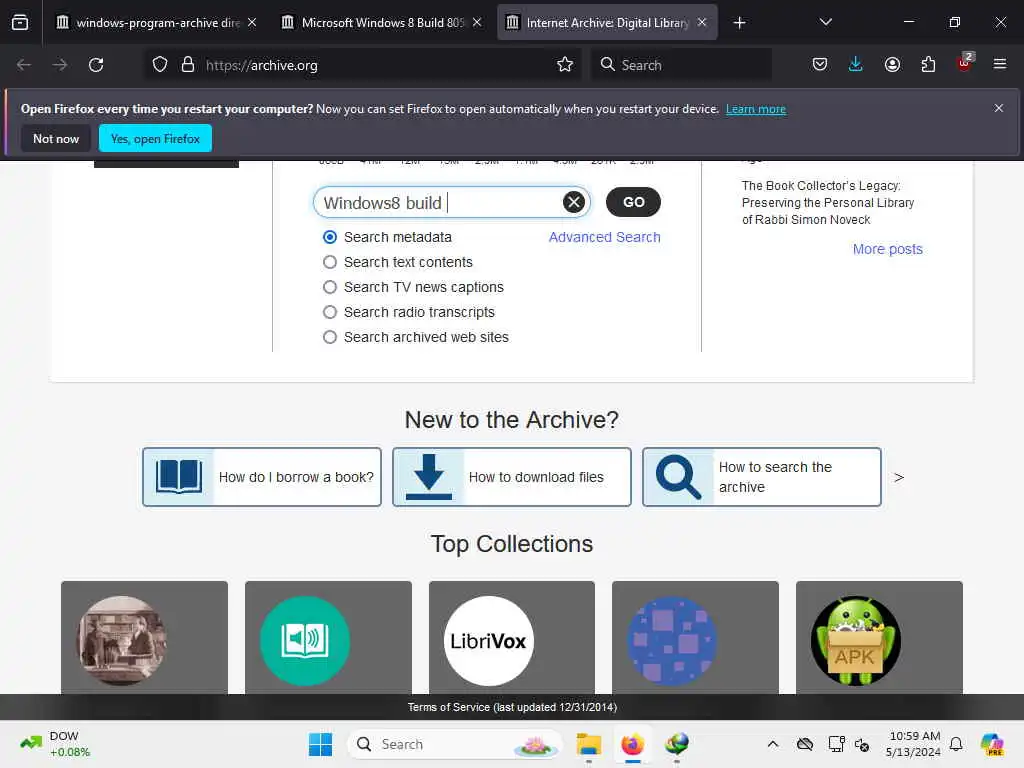
Task: Select the Internet Archive: Digital Library tab
Action: pyautogui.click(x=607, y=22)
